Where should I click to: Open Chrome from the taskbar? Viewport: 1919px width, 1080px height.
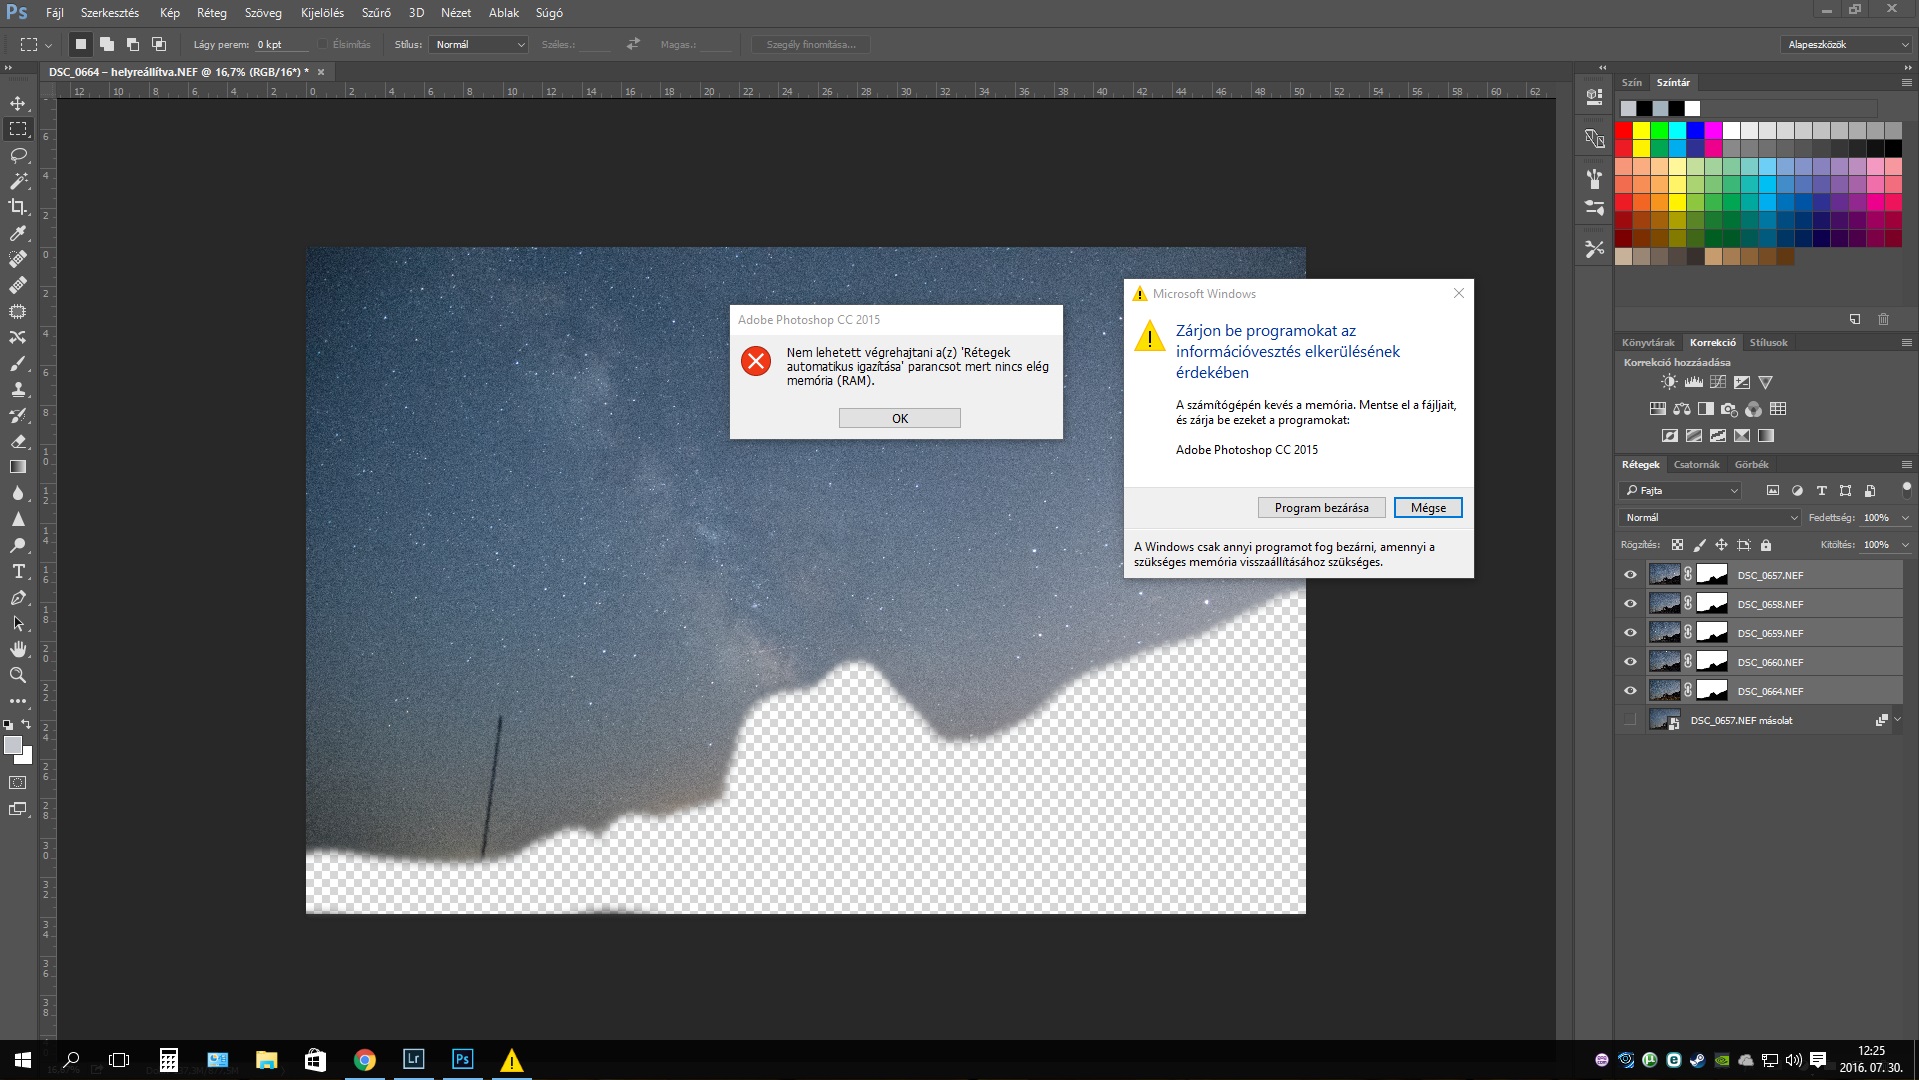tap(365, 1060)
